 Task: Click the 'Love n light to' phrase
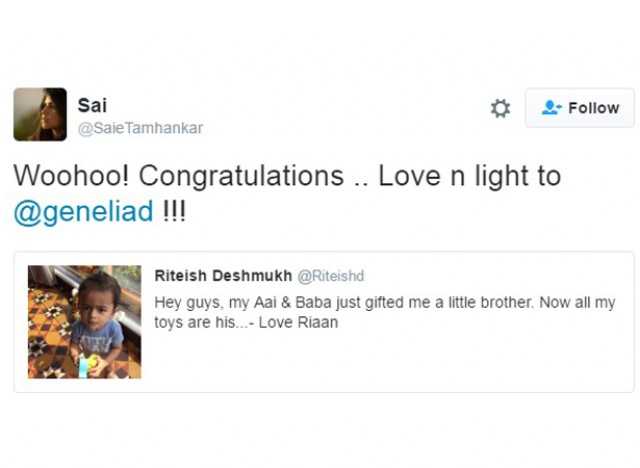click(x=470, y=176)
